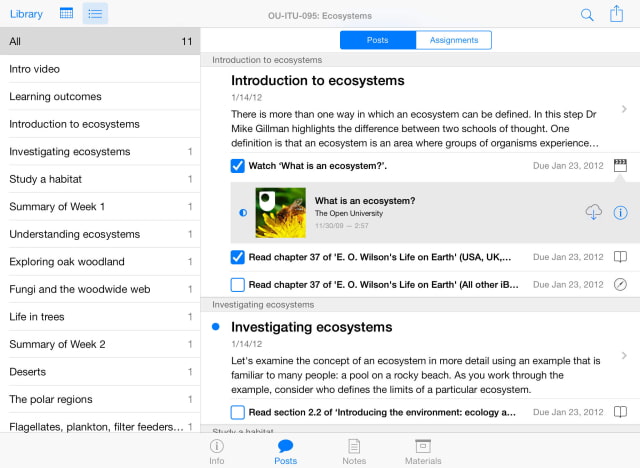Open the bee video thumbnail
Viewport: 640px width, 468px height.
coord(281,212)
